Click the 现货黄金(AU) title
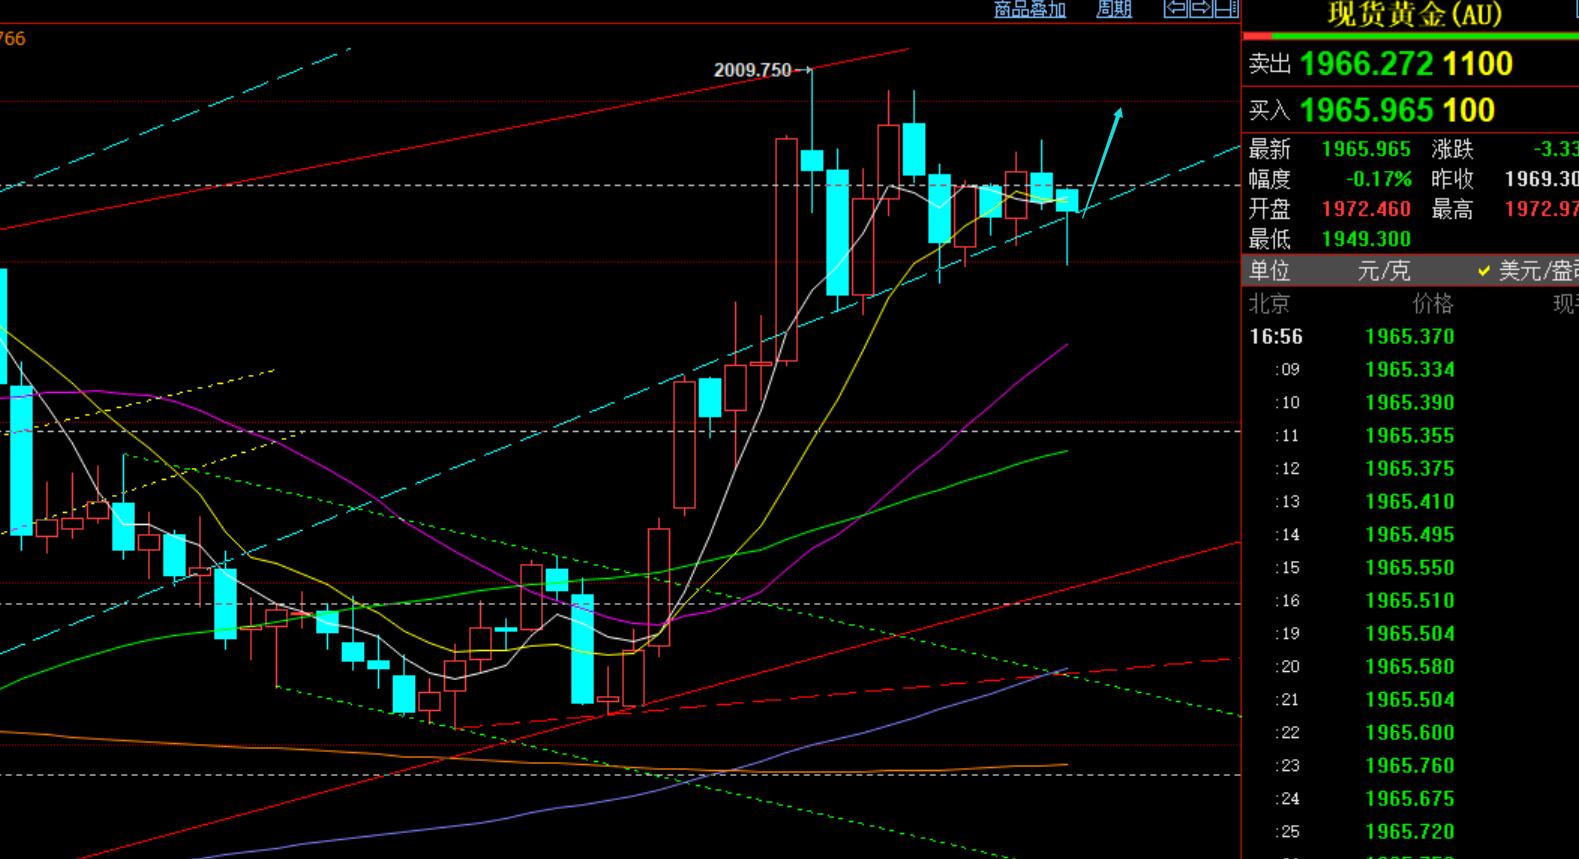 [x=1414, y=14]
